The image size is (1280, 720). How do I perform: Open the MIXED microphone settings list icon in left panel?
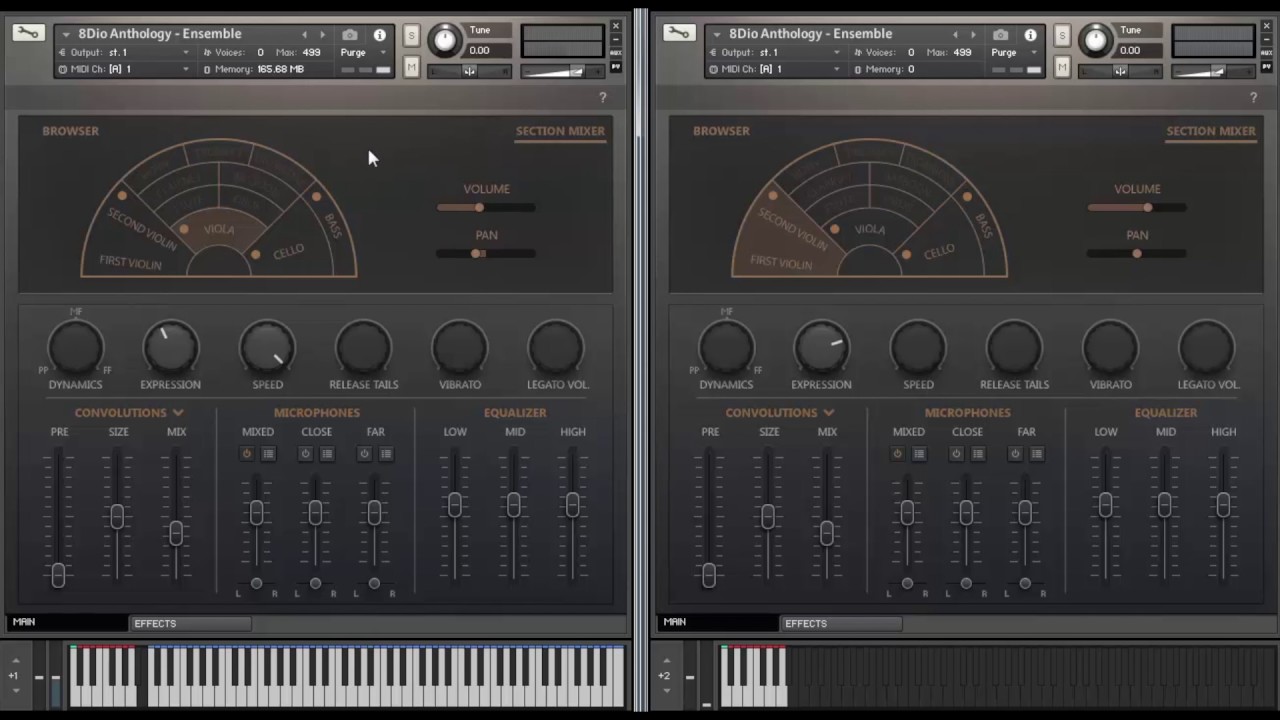pyautogui.click(x=268, y=454)
